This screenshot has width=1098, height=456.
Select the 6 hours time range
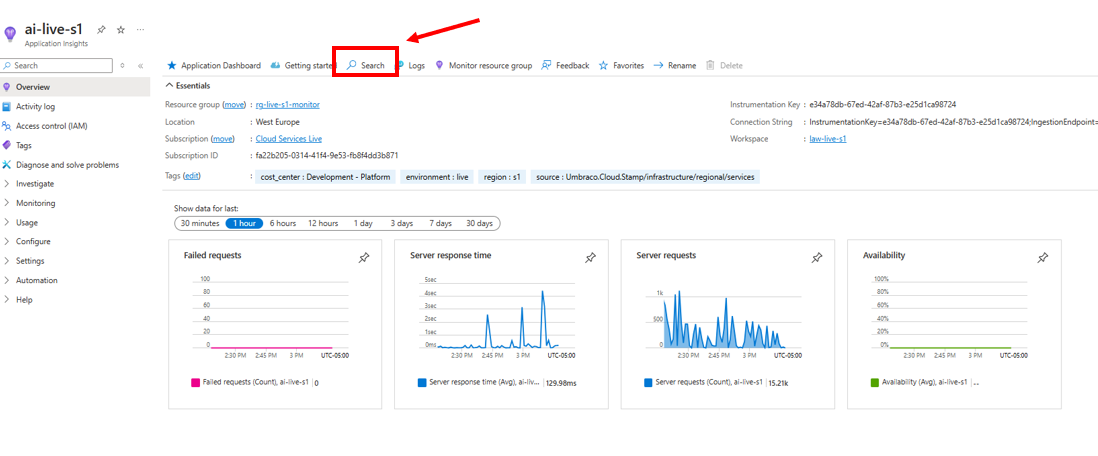[283, 223]
